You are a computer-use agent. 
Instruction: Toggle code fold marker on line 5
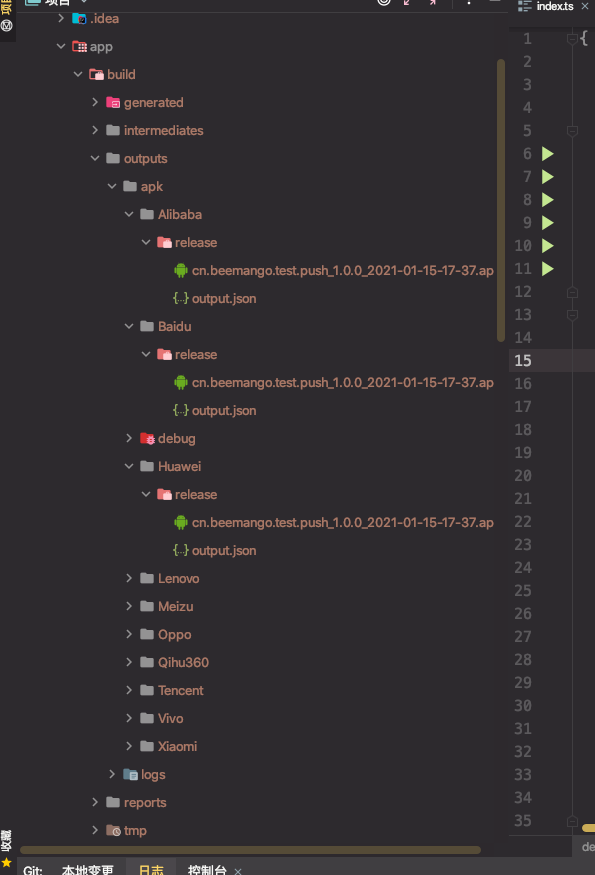(572, 131)
